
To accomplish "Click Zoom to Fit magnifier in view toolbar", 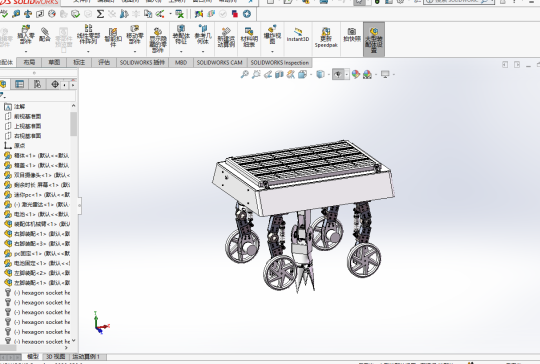I will pyautogui.click(x=245, y=74).
